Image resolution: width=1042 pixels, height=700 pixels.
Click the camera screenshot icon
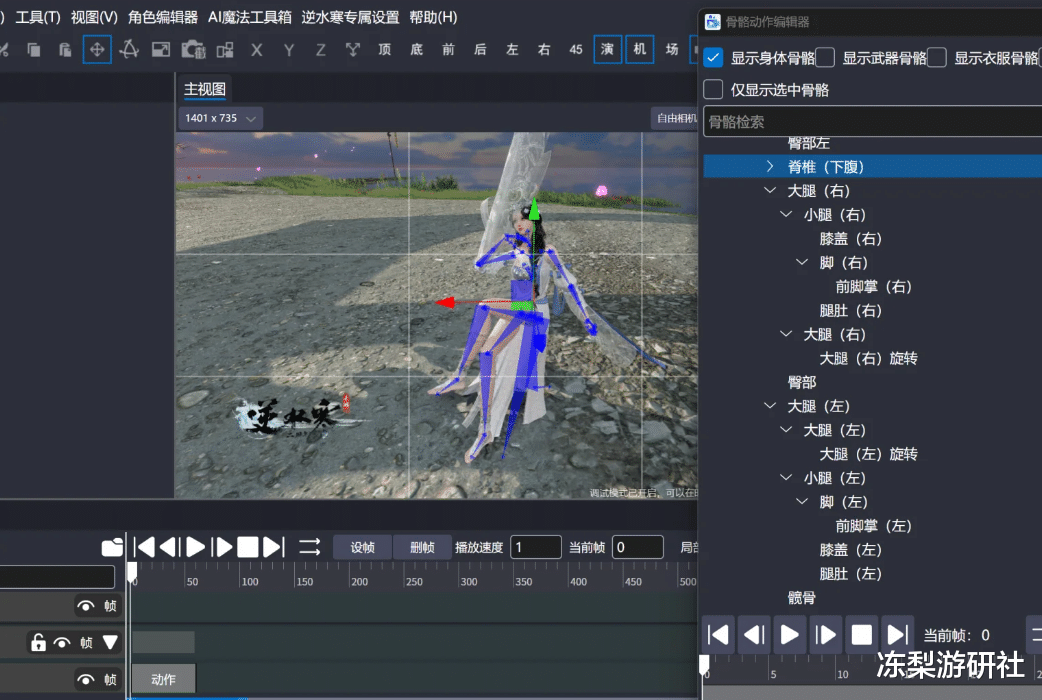point(193,49)
